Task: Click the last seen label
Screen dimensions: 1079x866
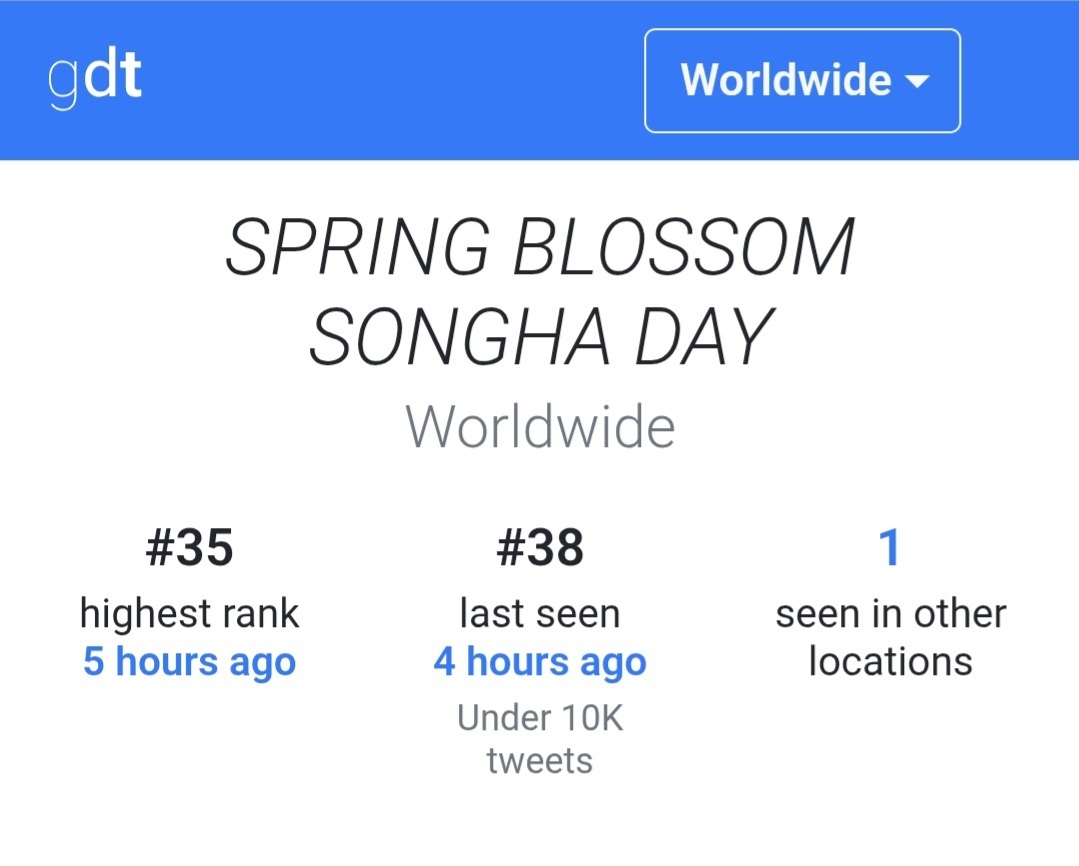Action: pos(540,613)
